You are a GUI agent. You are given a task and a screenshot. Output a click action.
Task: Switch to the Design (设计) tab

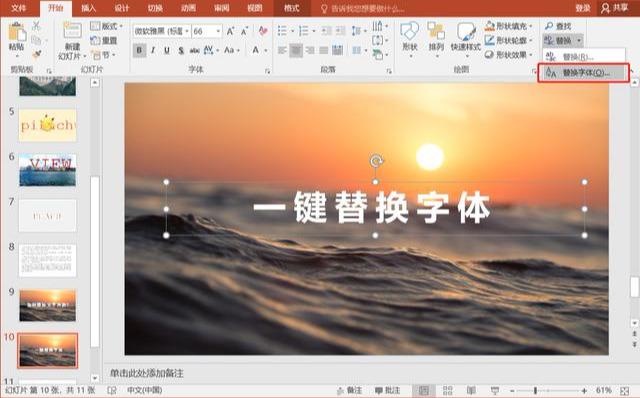coord(122,8)
